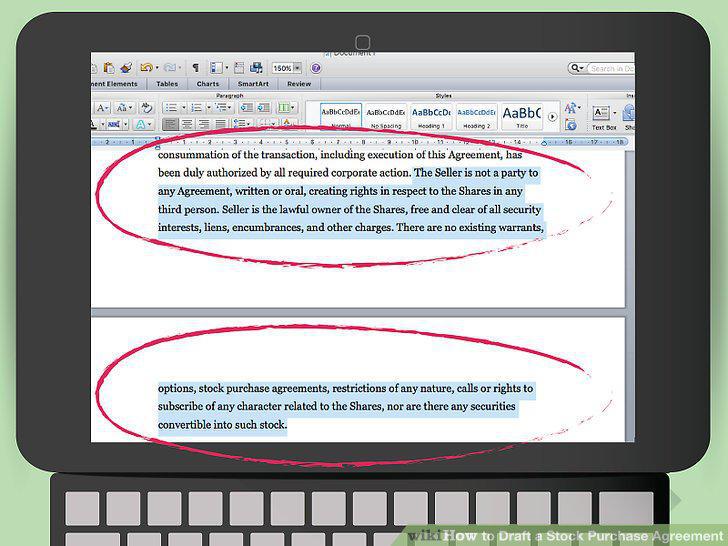This screenshot has height=546, width=728.
Task: Open the Styles pane icon below Change Styles
Action: click(x=571, y=124)
